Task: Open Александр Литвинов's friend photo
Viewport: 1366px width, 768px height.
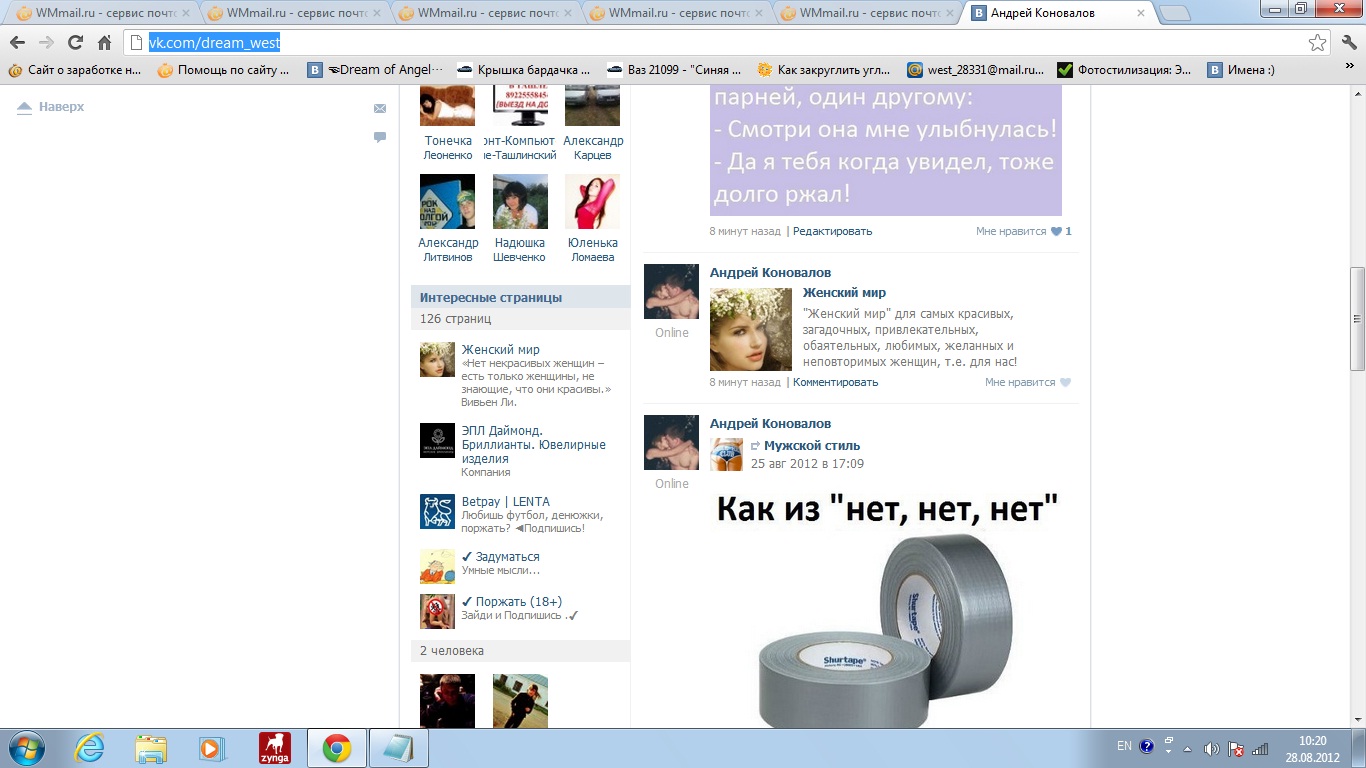Action: pos(447,202)
